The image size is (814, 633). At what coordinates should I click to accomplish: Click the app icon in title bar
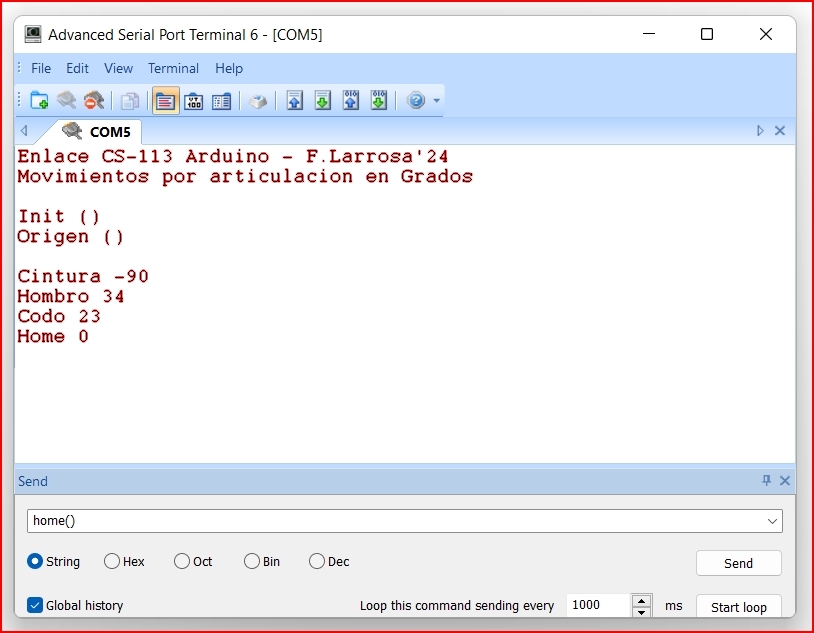[x=33, y=34]
